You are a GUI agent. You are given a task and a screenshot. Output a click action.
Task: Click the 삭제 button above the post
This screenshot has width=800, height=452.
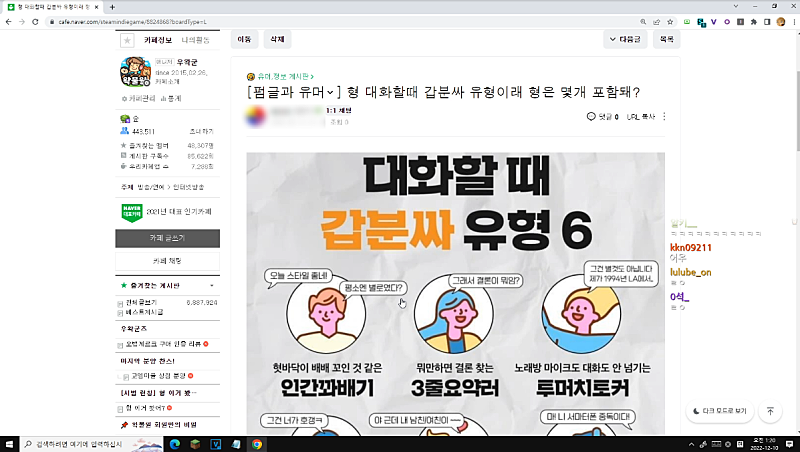click(277, 39)
